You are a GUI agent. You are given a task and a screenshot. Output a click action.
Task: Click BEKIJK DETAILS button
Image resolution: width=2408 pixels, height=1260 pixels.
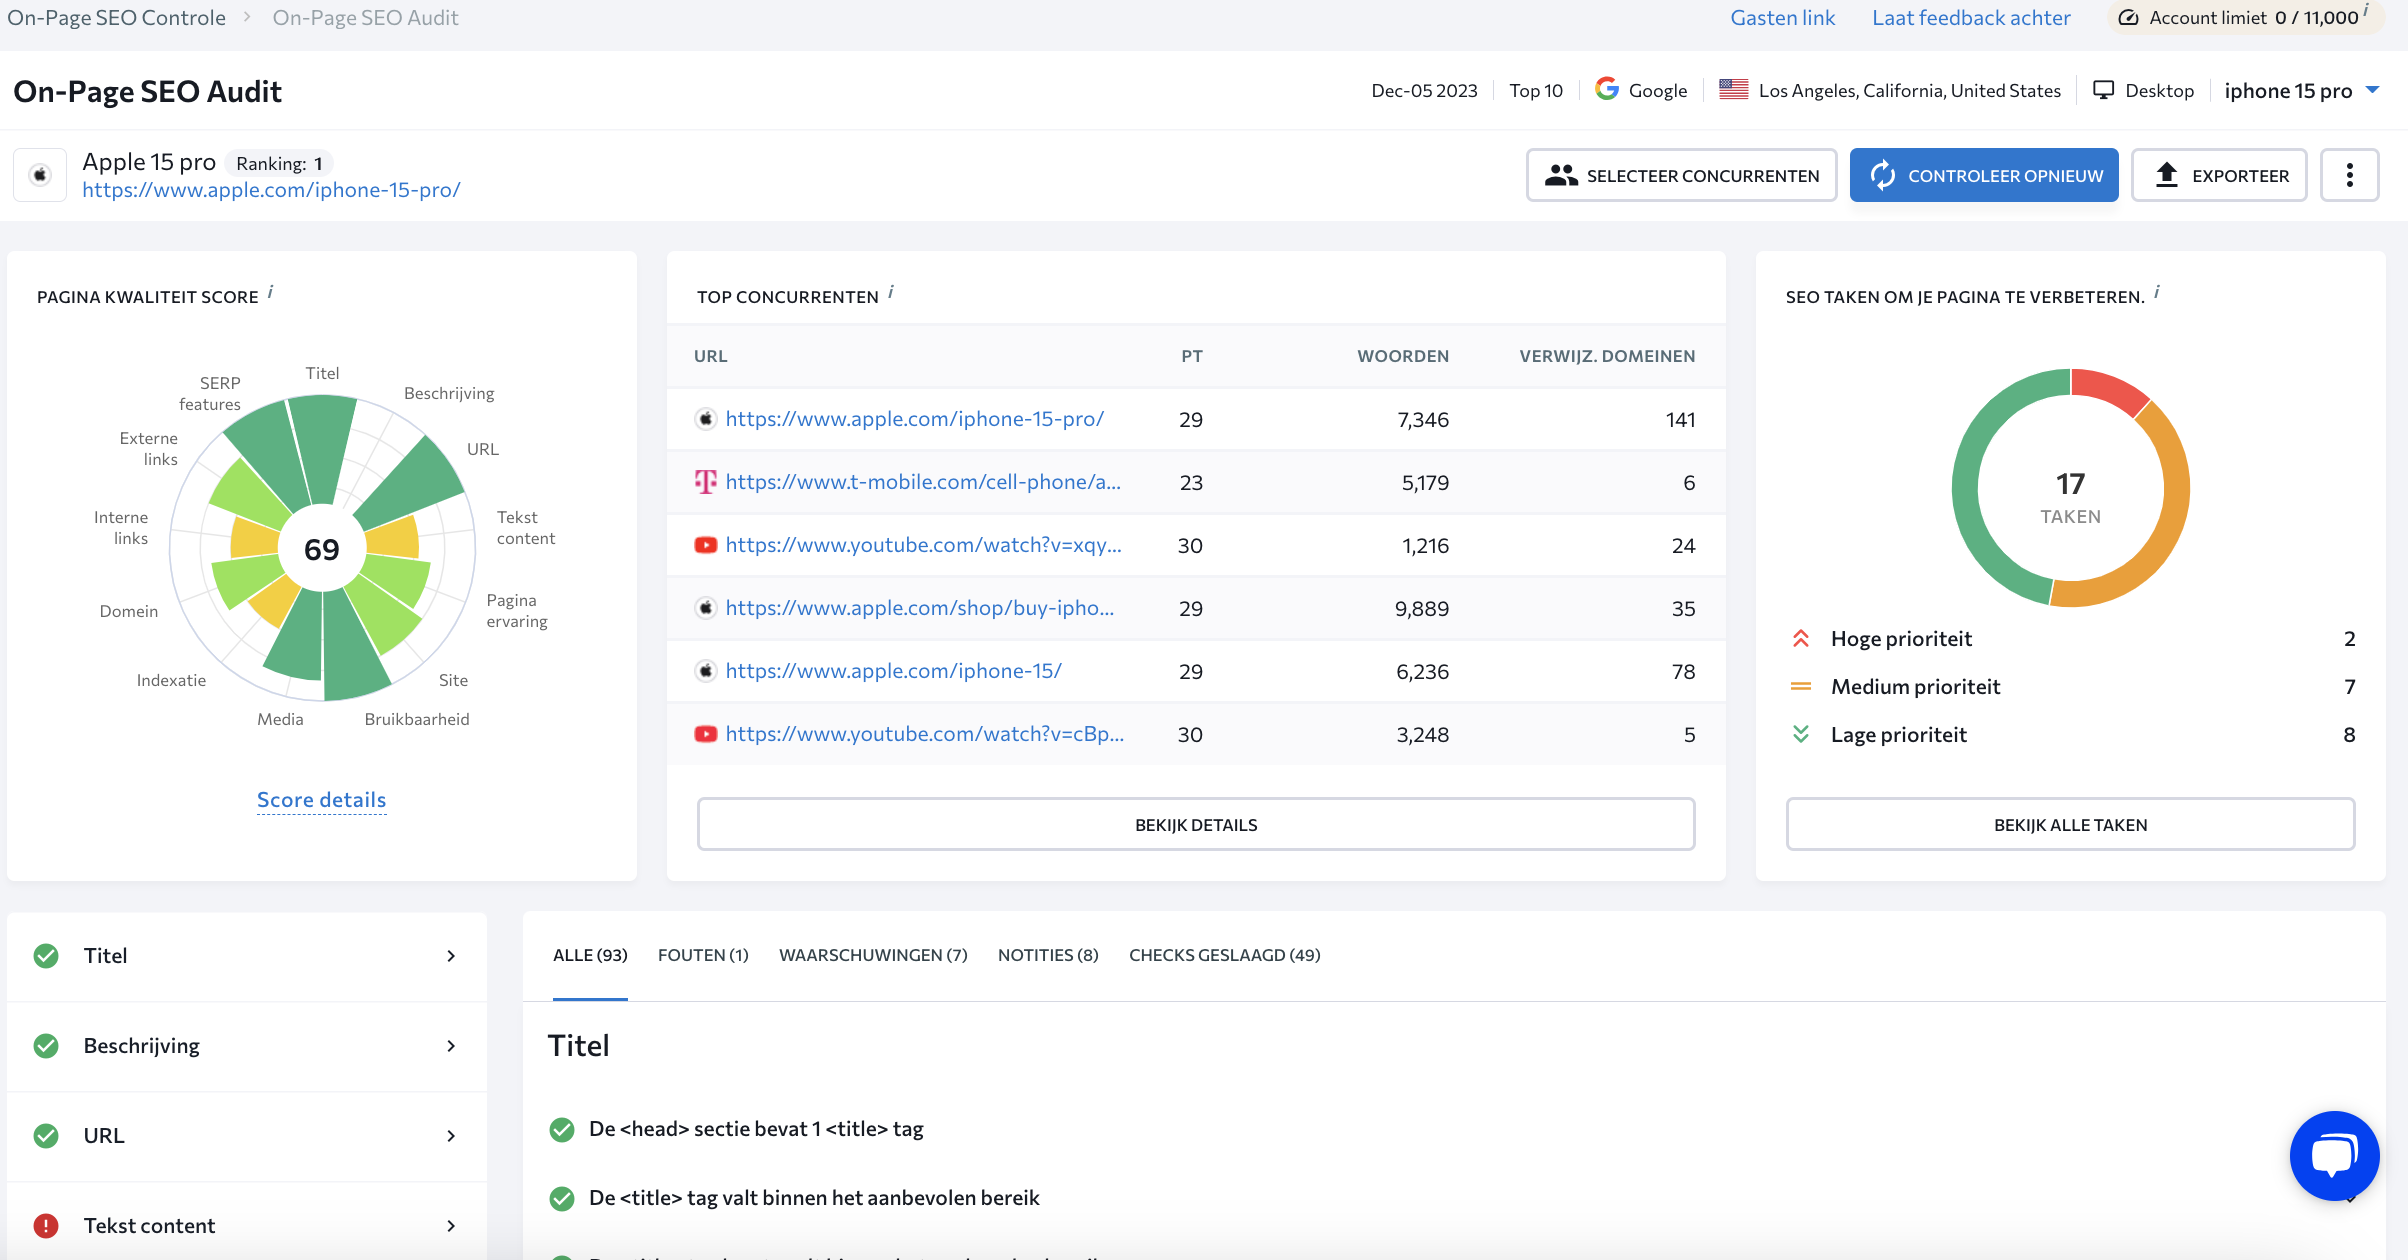[x=1196, y=824]
